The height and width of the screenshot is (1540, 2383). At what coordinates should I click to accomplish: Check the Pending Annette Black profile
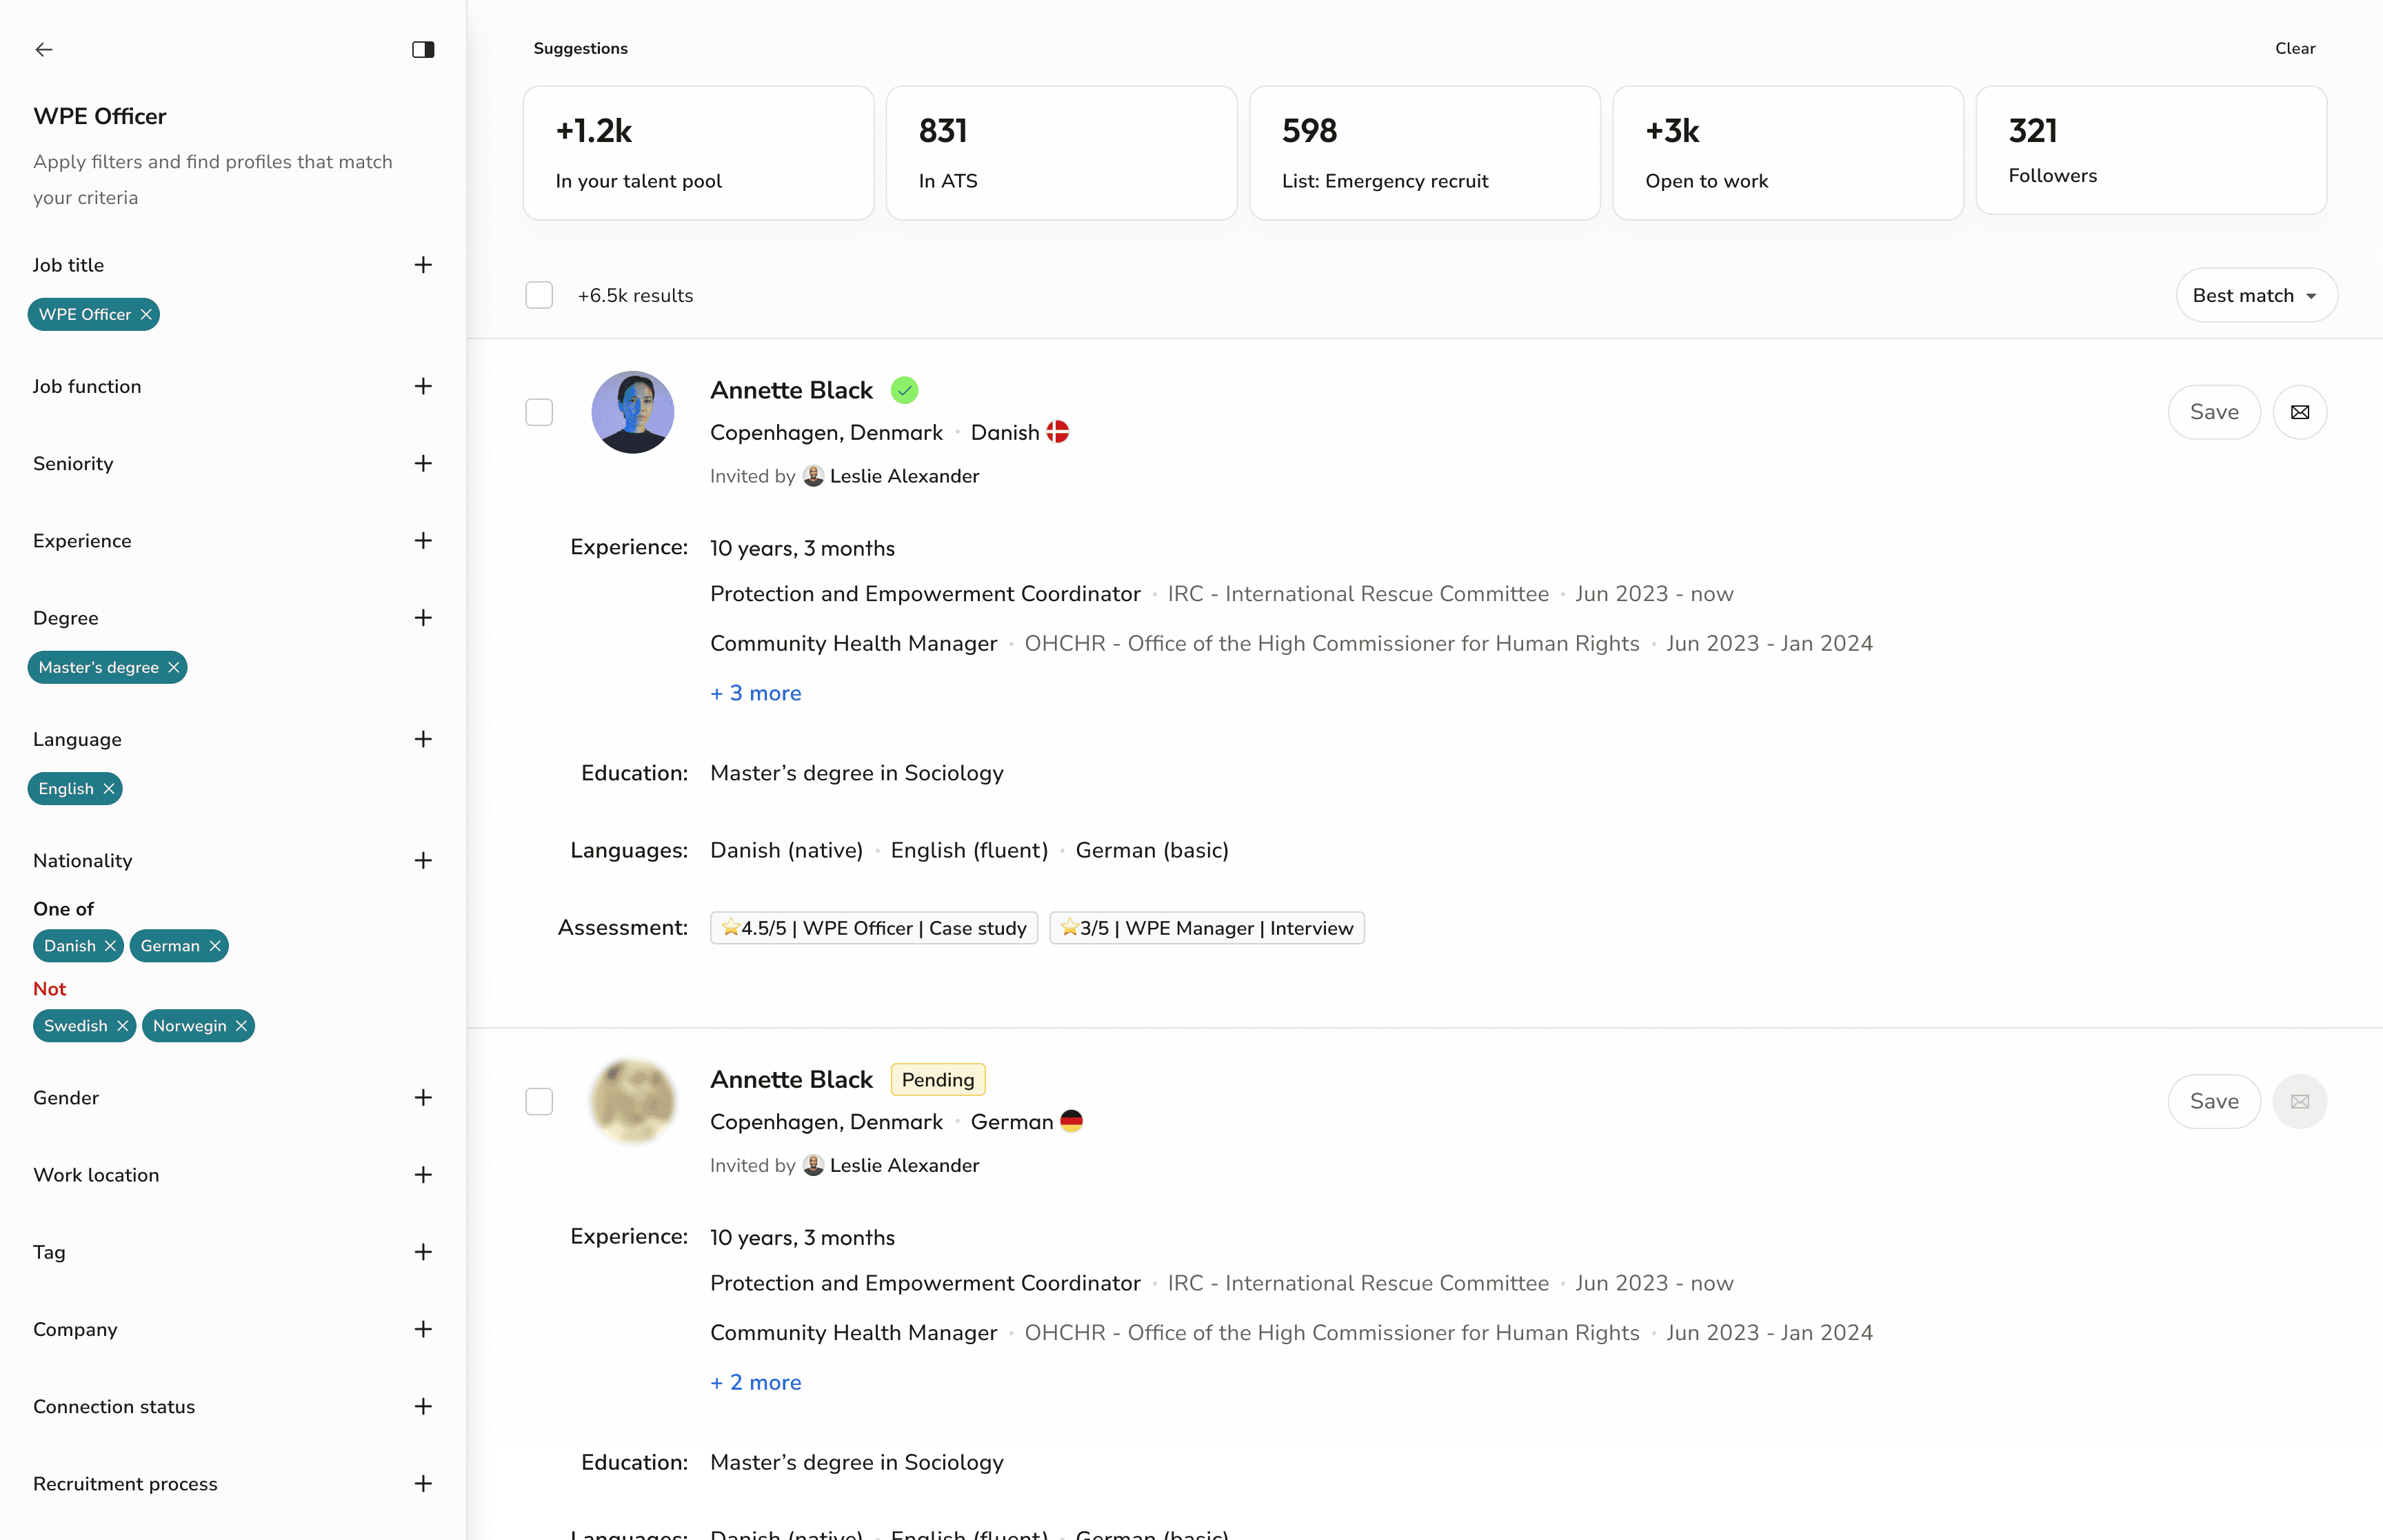[539, 1101]
